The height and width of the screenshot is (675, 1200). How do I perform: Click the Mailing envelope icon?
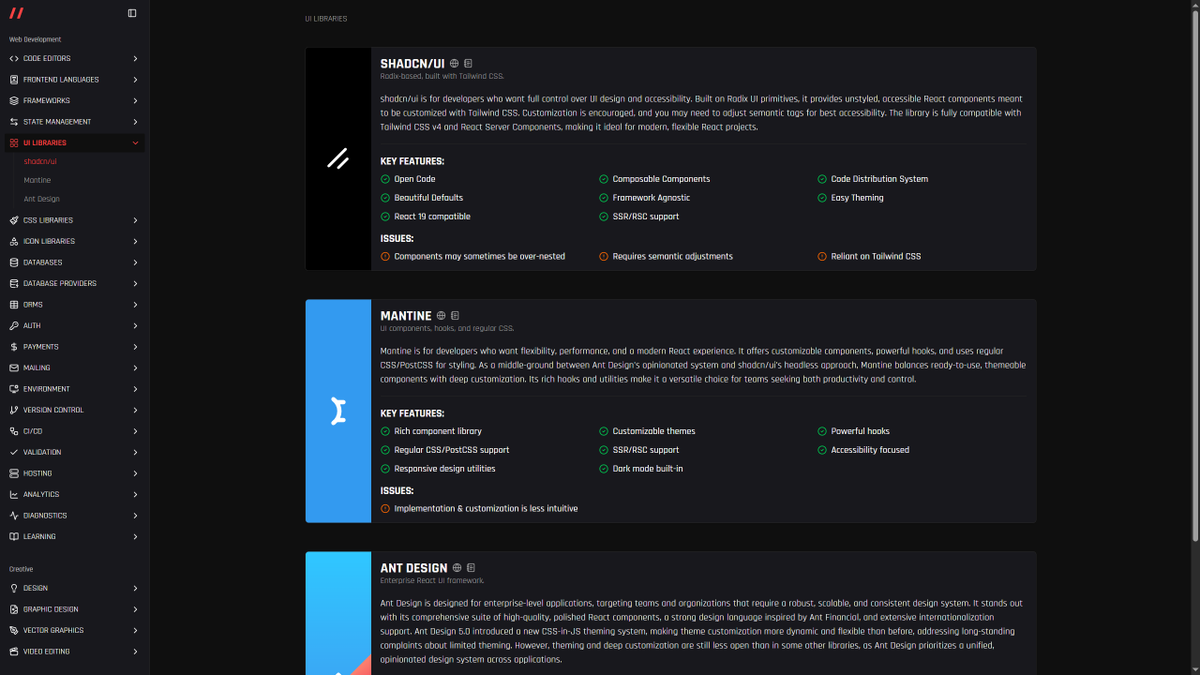point(14,368)
